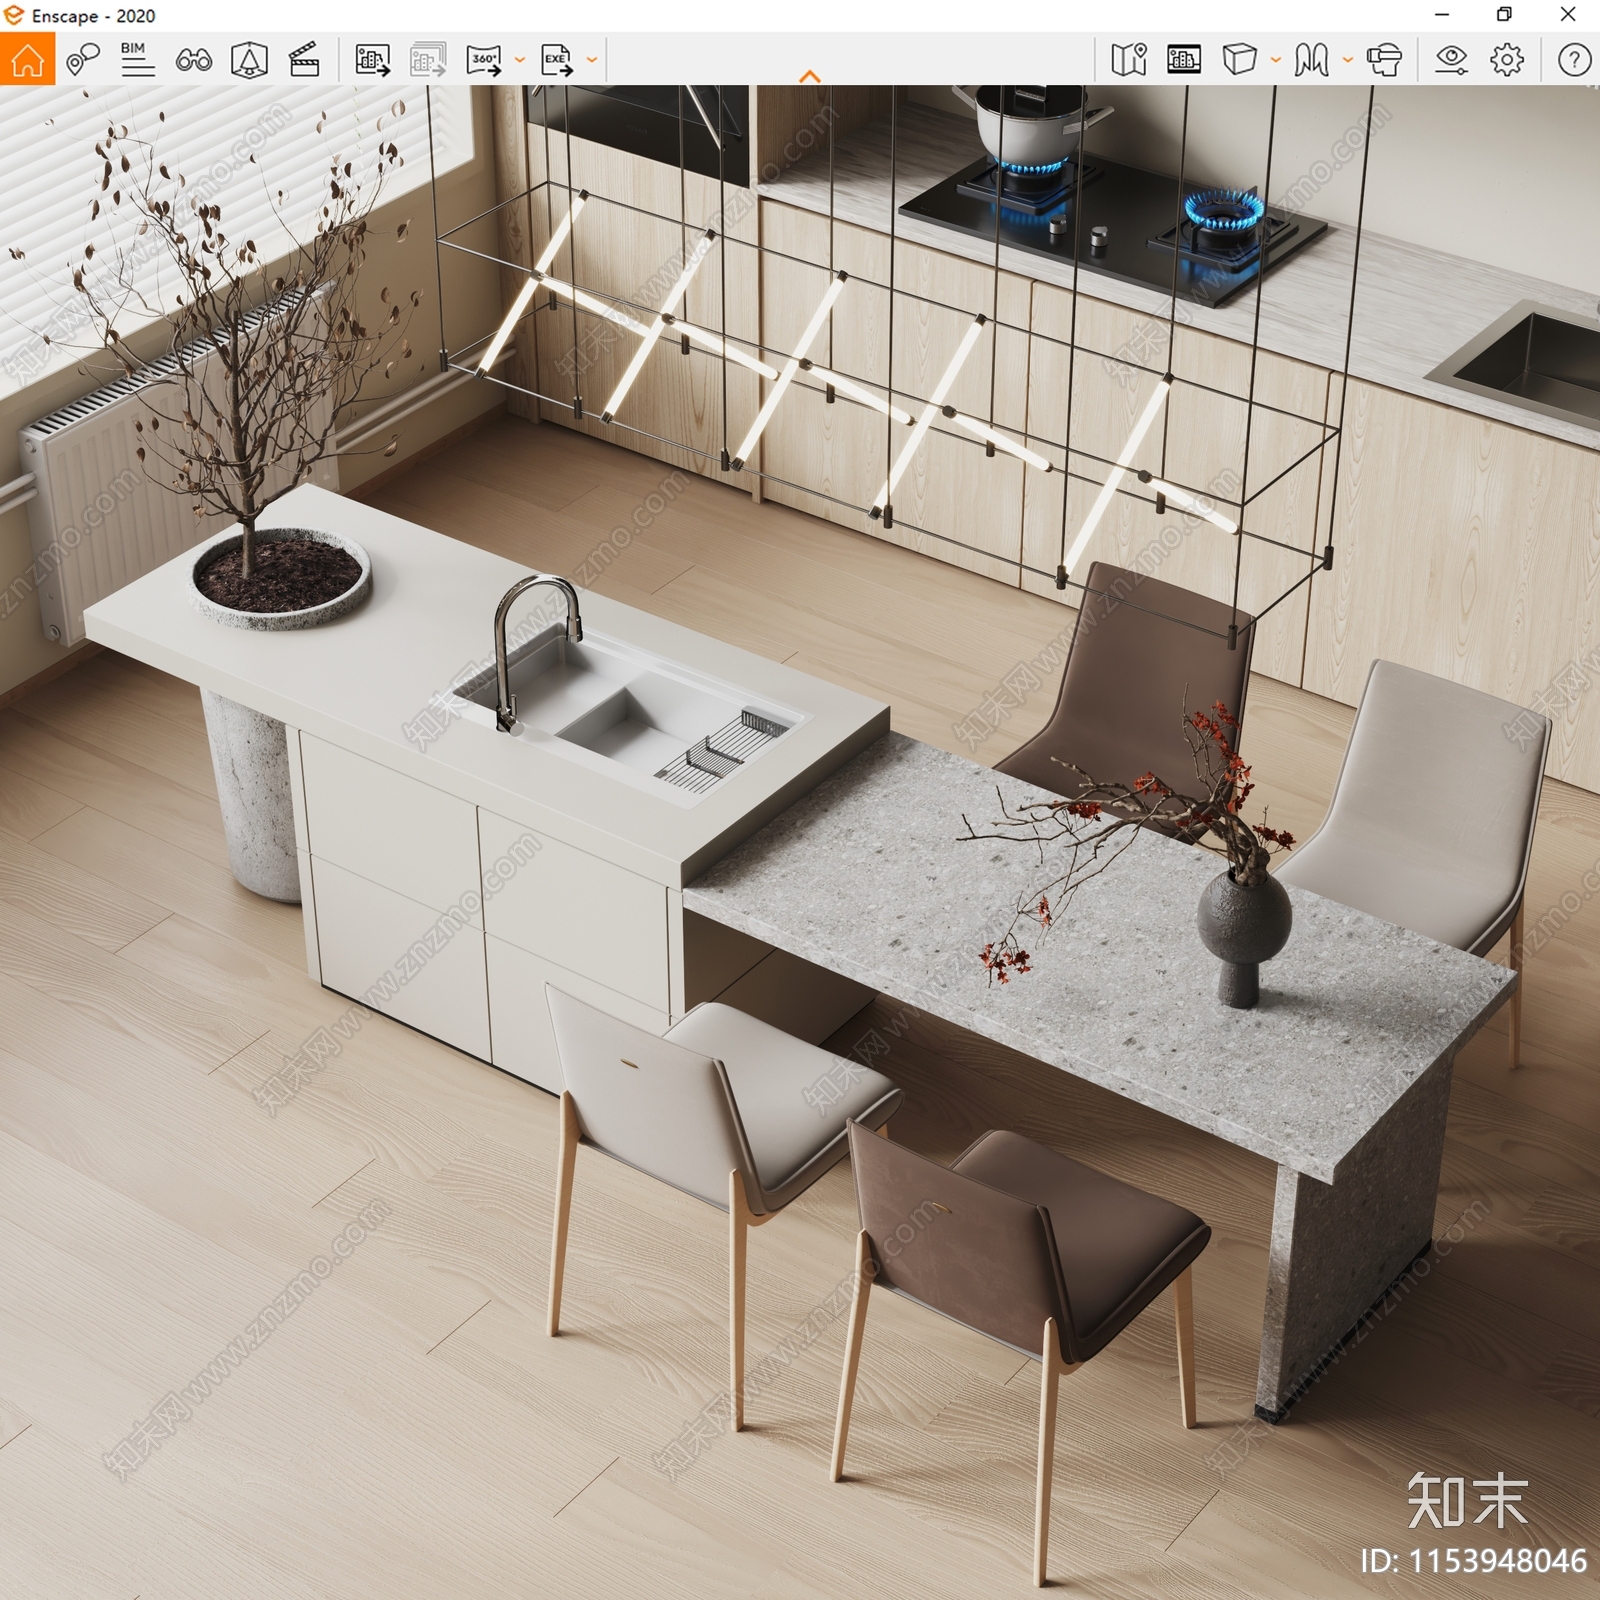The image size is (1600, 1600).
Task: Toggle the safe frame icon
Action: 249,60
